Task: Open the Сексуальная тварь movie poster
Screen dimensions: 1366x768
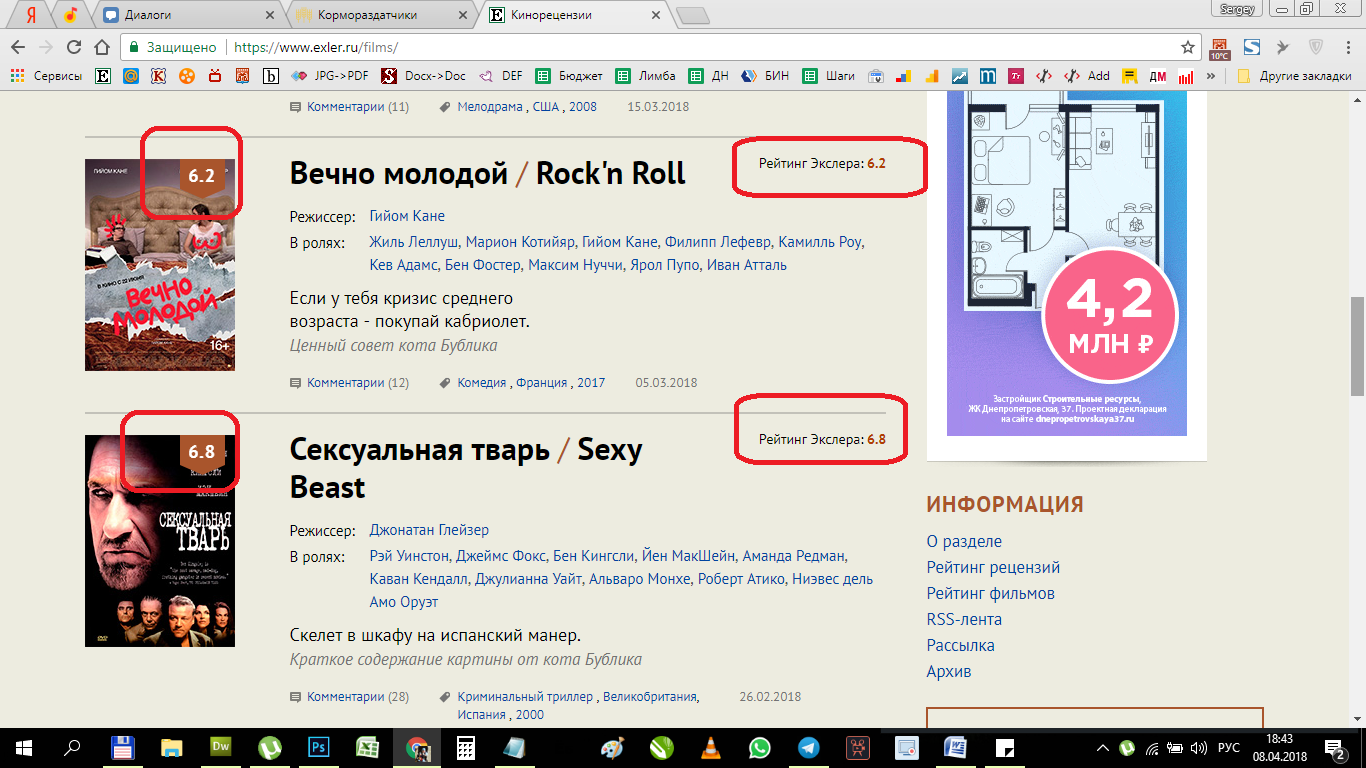Action: click(160, 540)
